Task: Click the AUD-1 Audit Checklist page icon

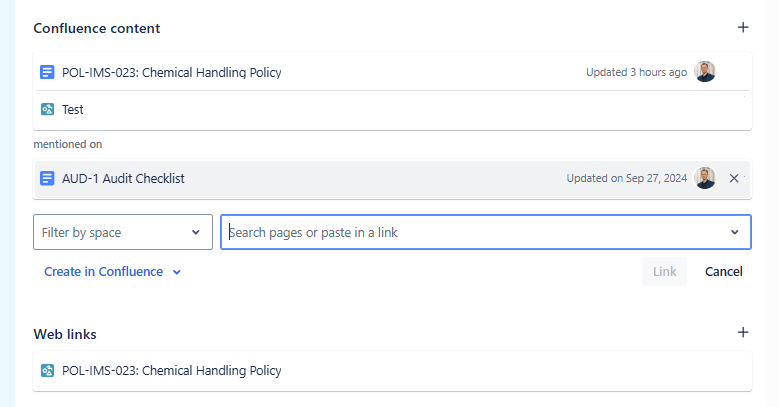Action: pyautogui.click(x=47, y=178)
